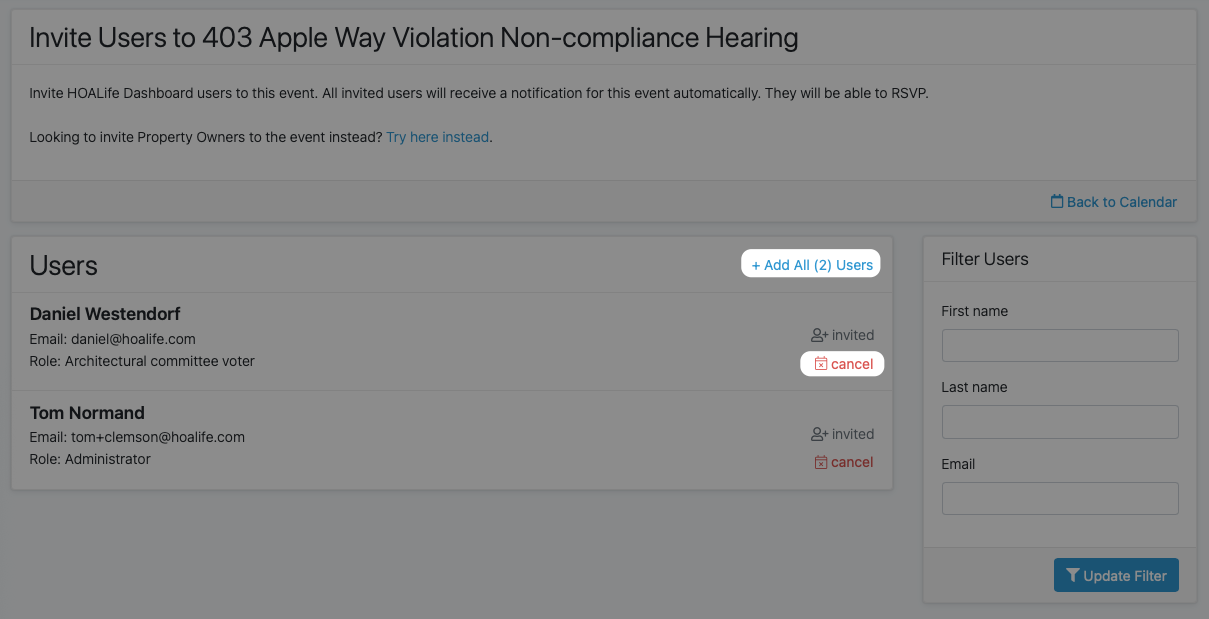Cancel Tom Normand's invitation
Image resolution: width=1209 pixels, height=619 pixels.
844,462
